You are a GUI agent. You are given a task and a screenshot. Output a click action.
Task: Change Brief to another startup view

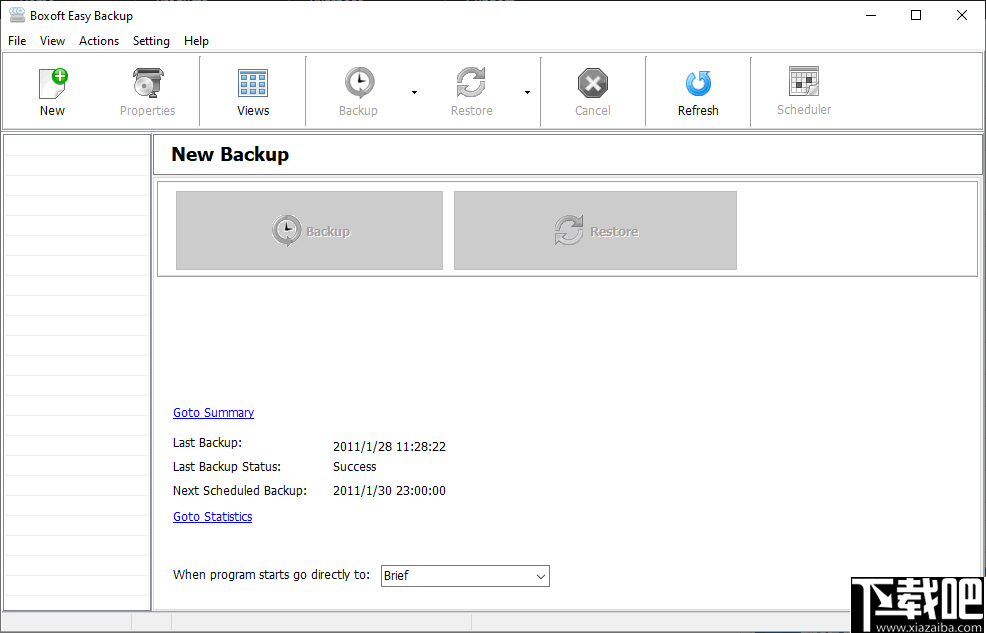click(x=465, y=576)
